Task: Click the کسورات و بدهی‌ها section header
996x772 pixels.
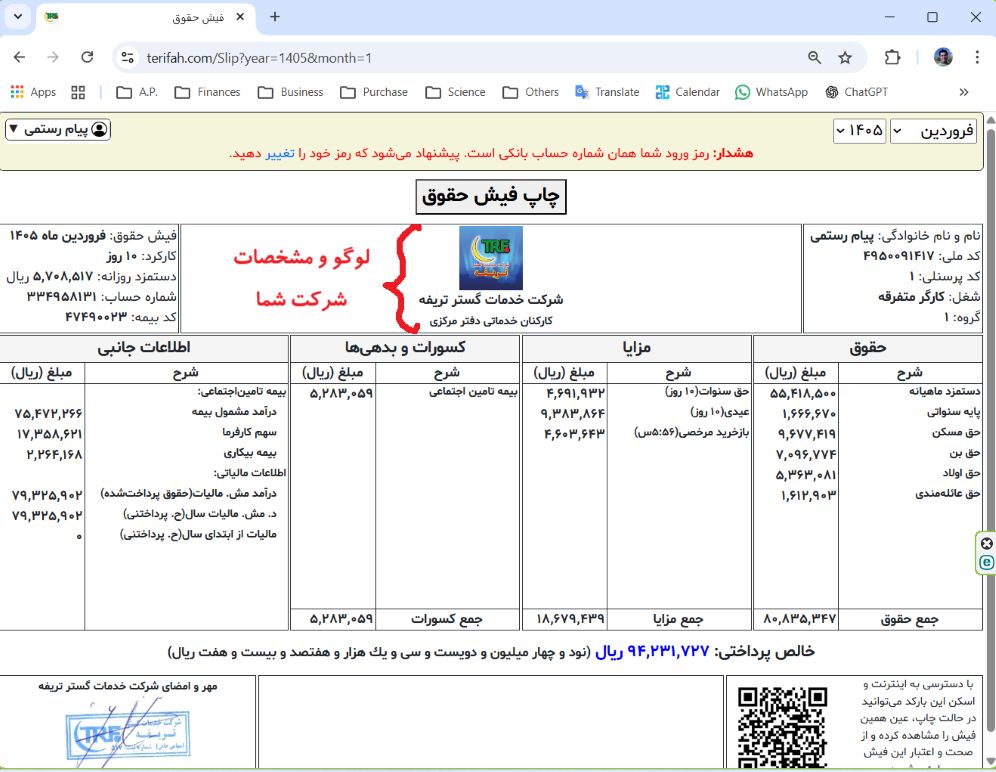Action: pyautogui.click(x=405, y=348)
